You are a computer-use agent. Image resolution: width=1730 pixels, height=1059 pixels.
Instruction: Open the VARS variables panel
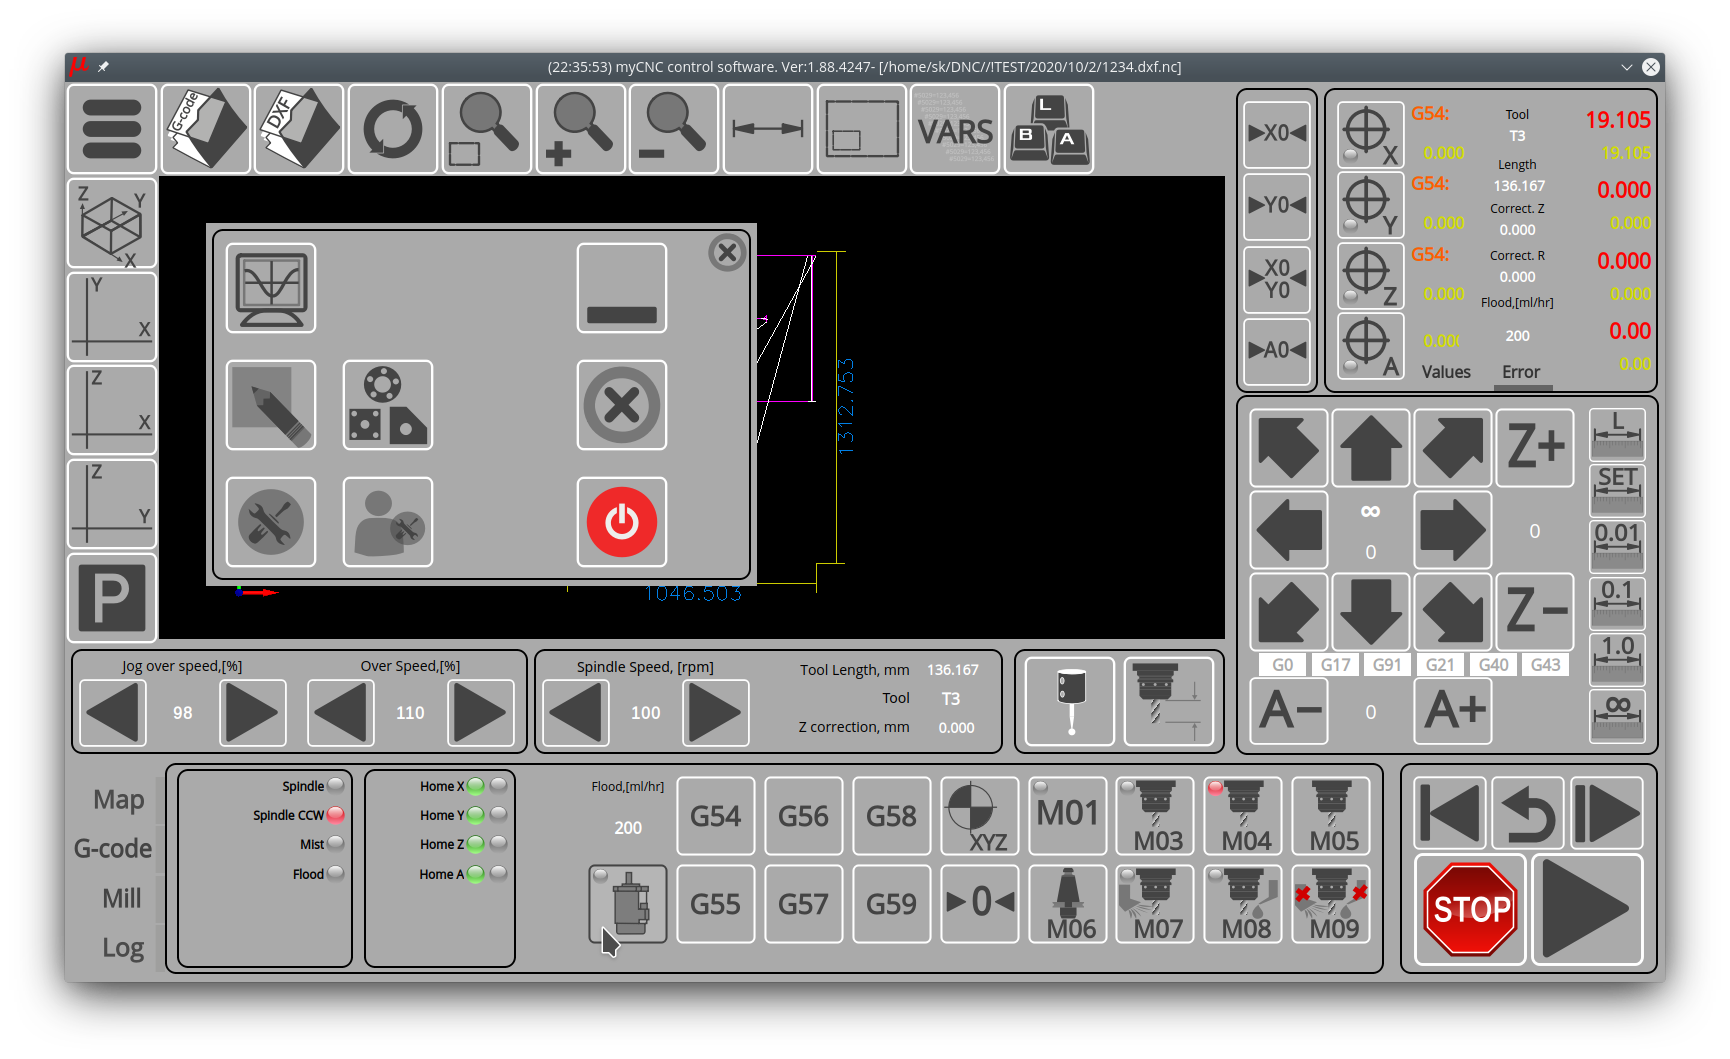[x=955, y=129]
